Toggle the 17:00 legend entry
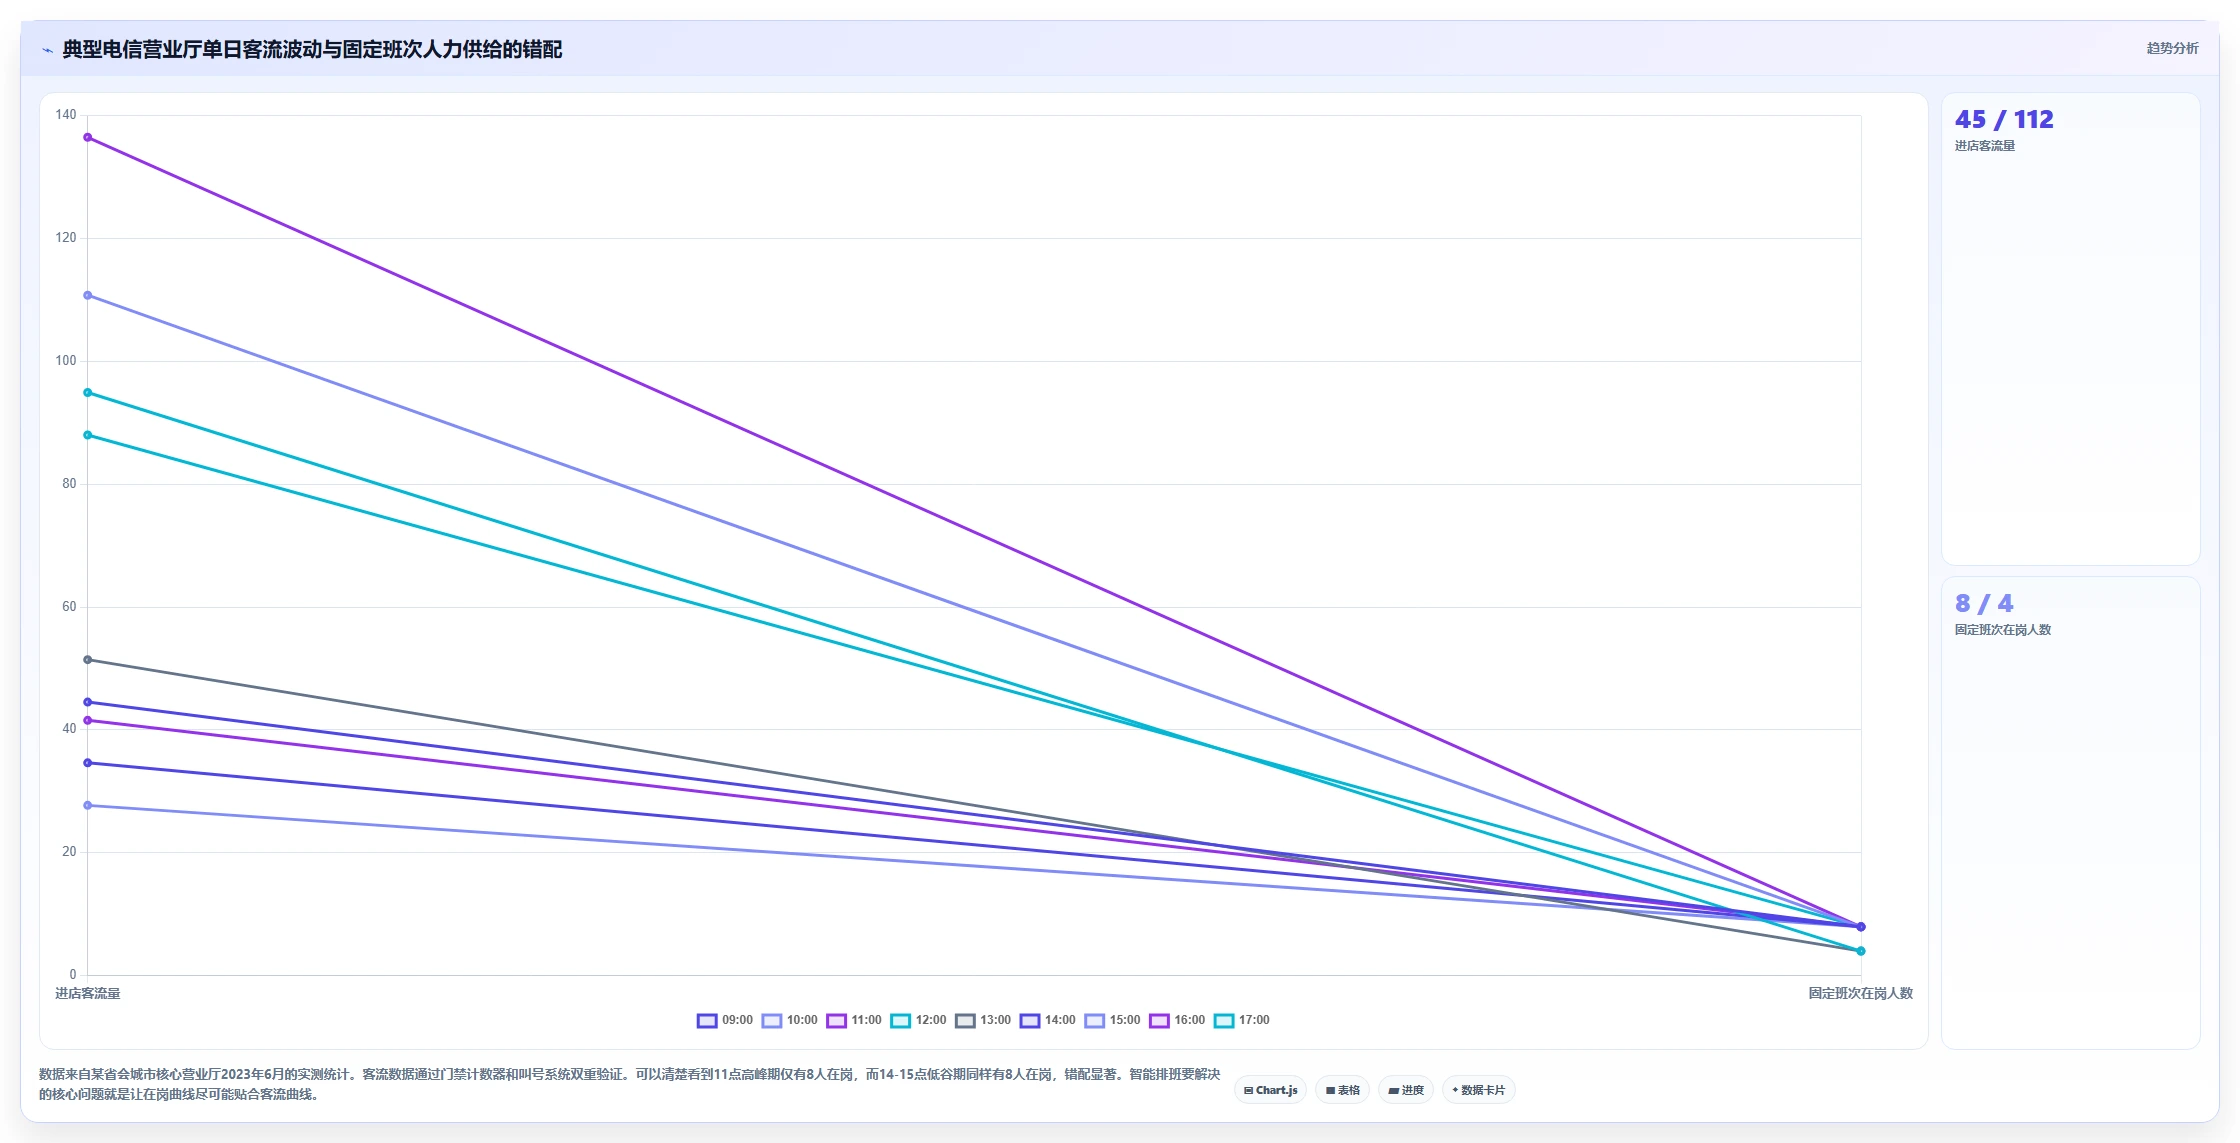Viewport: 2240px width, 1143px height. pos(1242,1020)
